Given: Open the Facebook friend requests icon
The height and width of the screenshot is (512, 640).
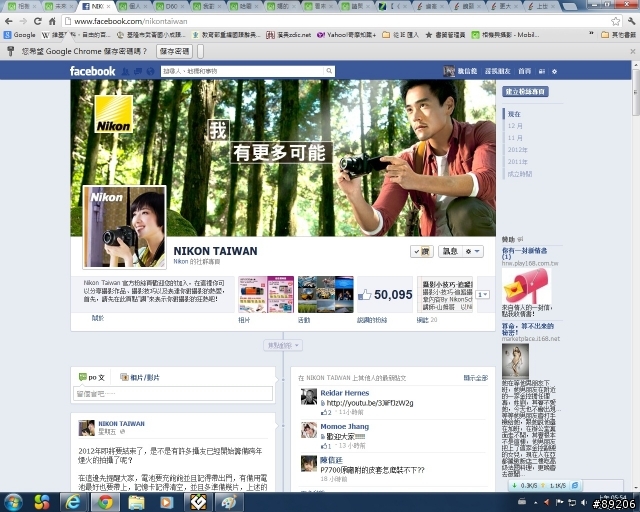Looking at the screenshot, I should [126, 71].
